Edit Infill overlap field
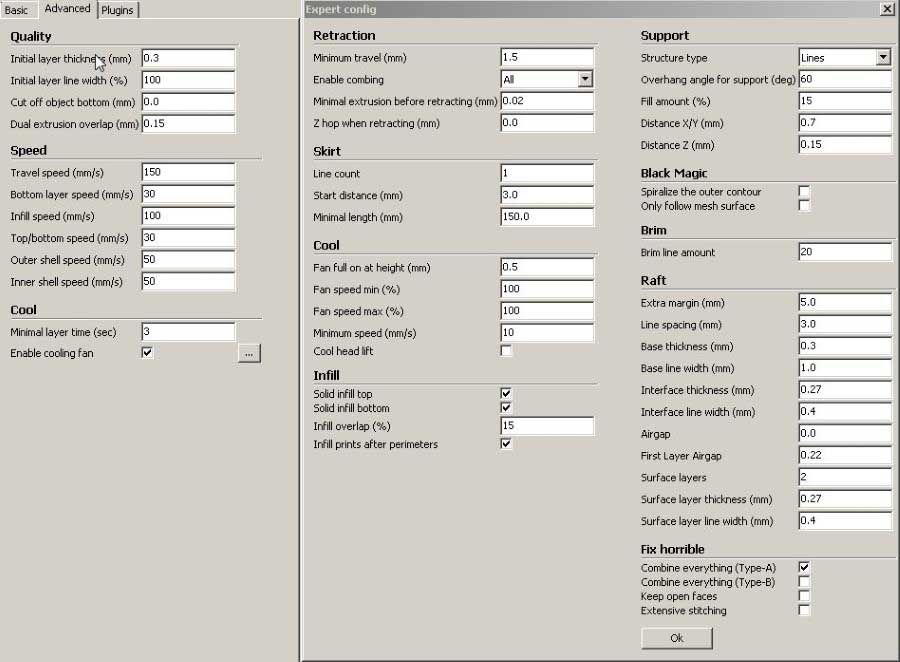 point(547,425)
